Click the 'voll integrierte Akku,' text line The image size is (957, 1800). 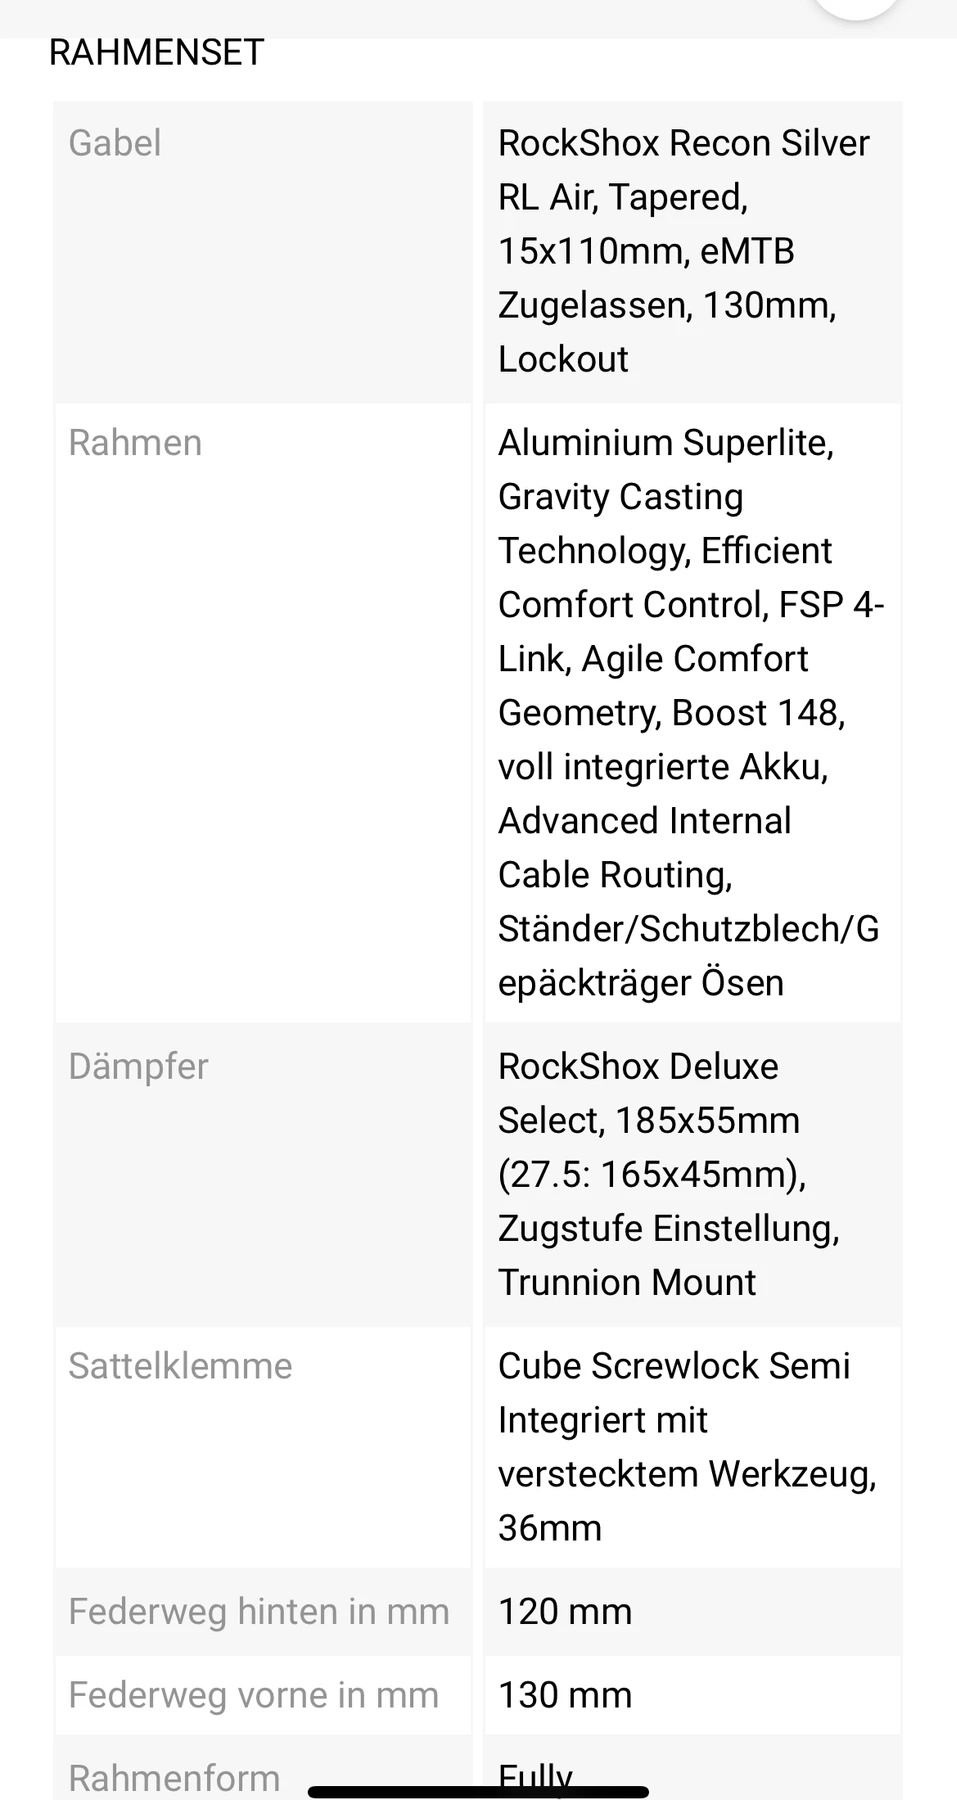click(x=663, y=766)
